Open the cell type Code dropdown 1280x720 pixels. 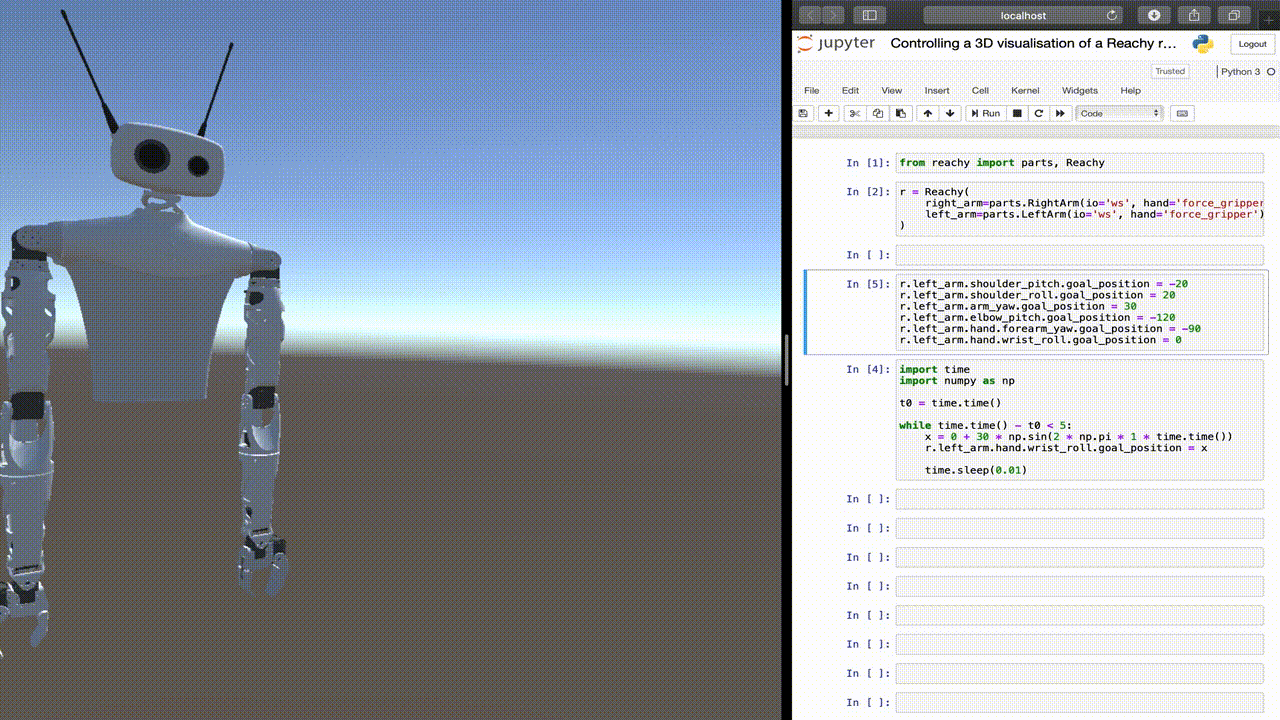(x=1120, y=113)
